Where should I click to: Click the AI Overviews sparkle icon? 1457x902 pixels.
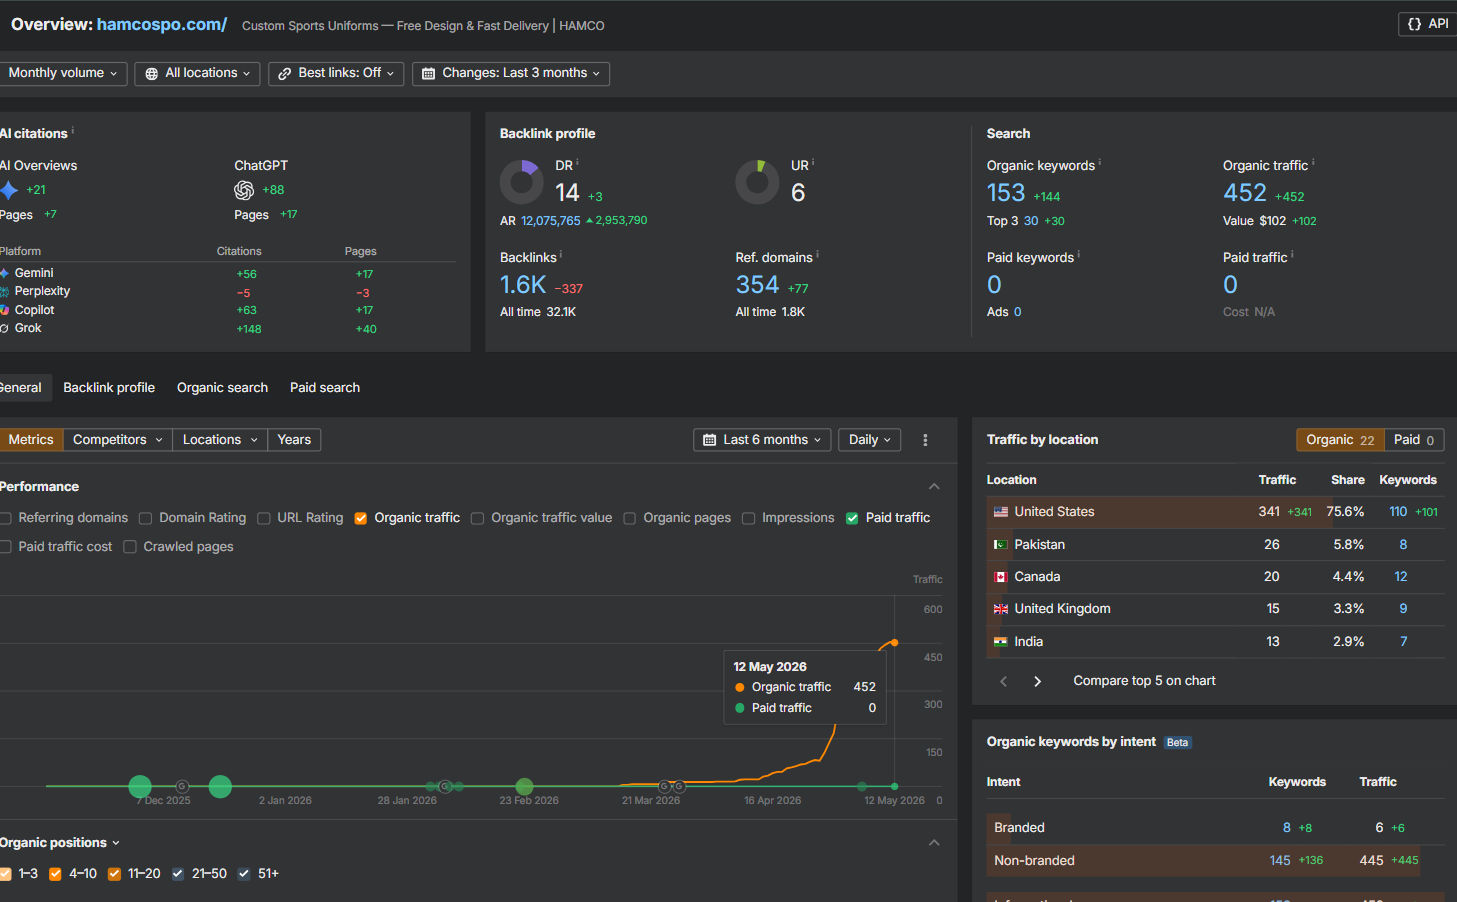[x=9, y=190]
